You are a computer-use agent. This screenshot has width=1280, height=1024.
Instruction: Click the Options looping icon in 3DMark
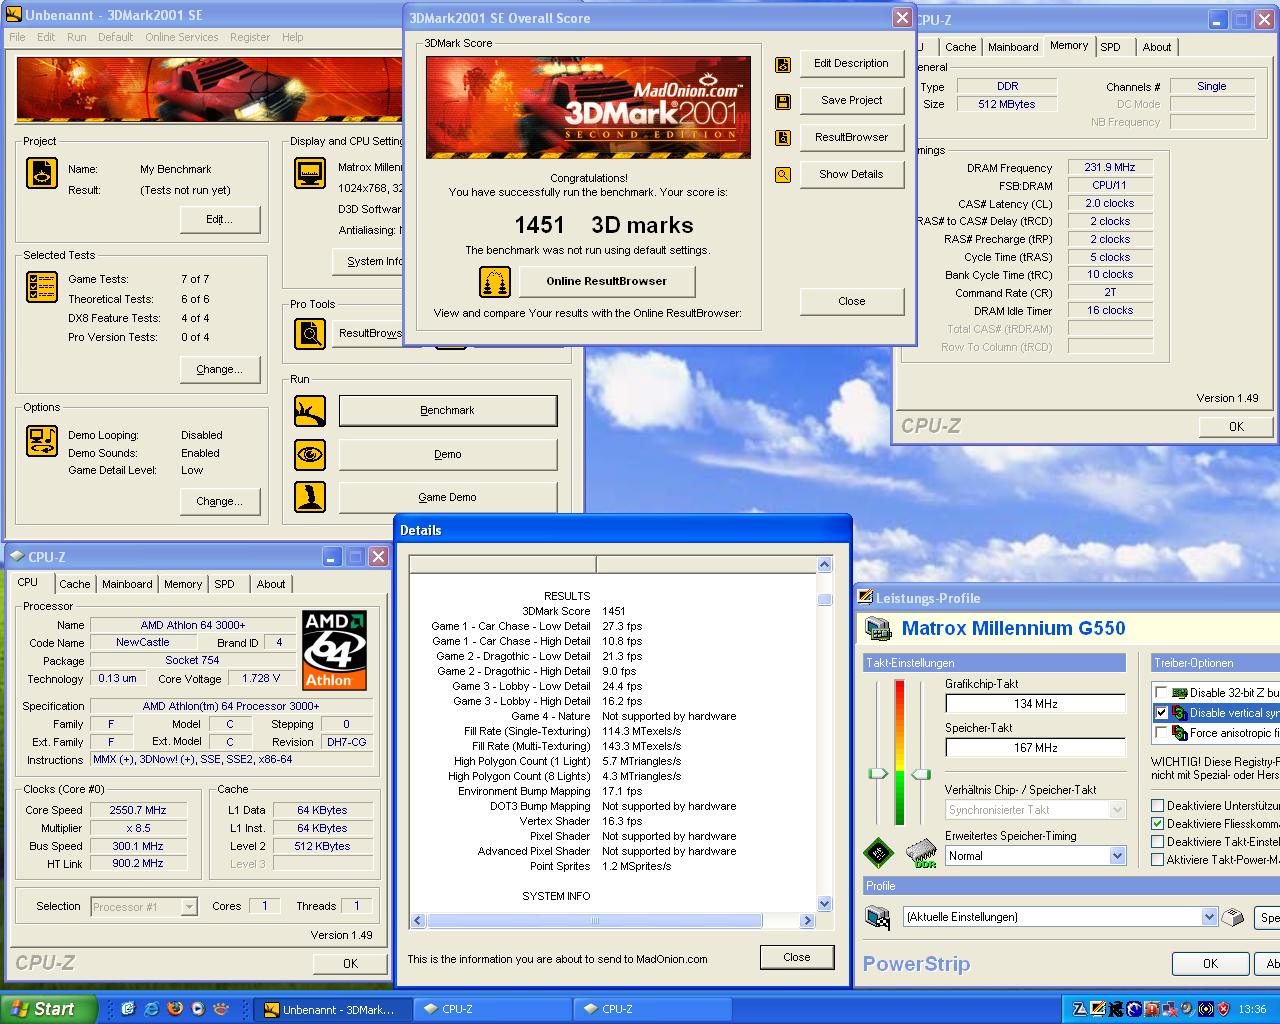[x=42, y=440]
